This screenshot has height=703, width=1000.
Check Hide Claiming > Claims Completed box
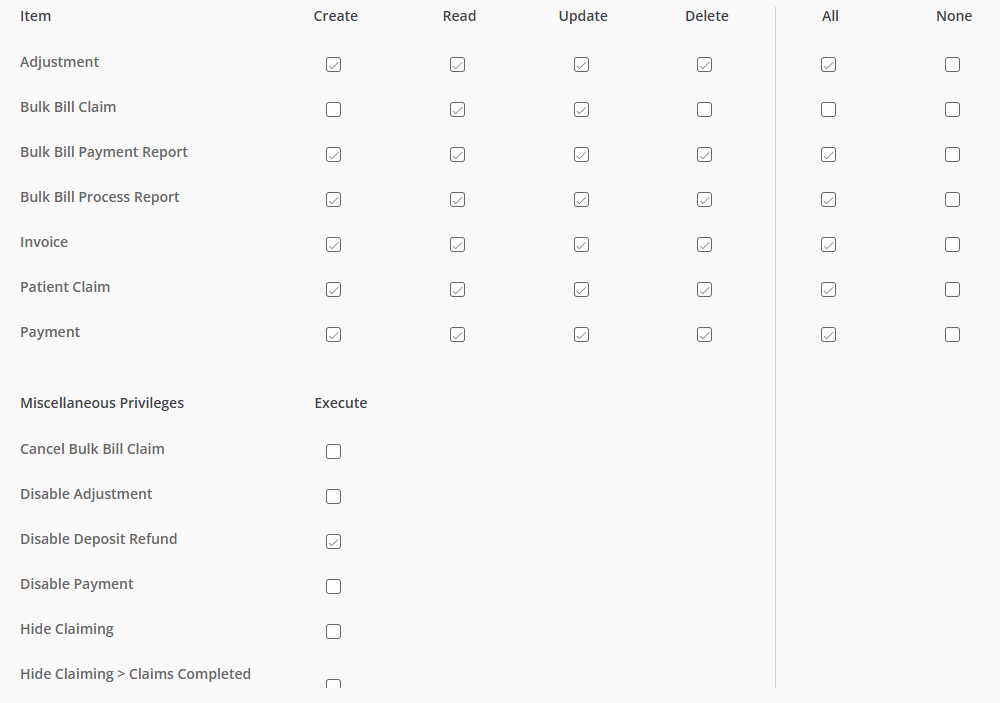[x=334, y=683]
